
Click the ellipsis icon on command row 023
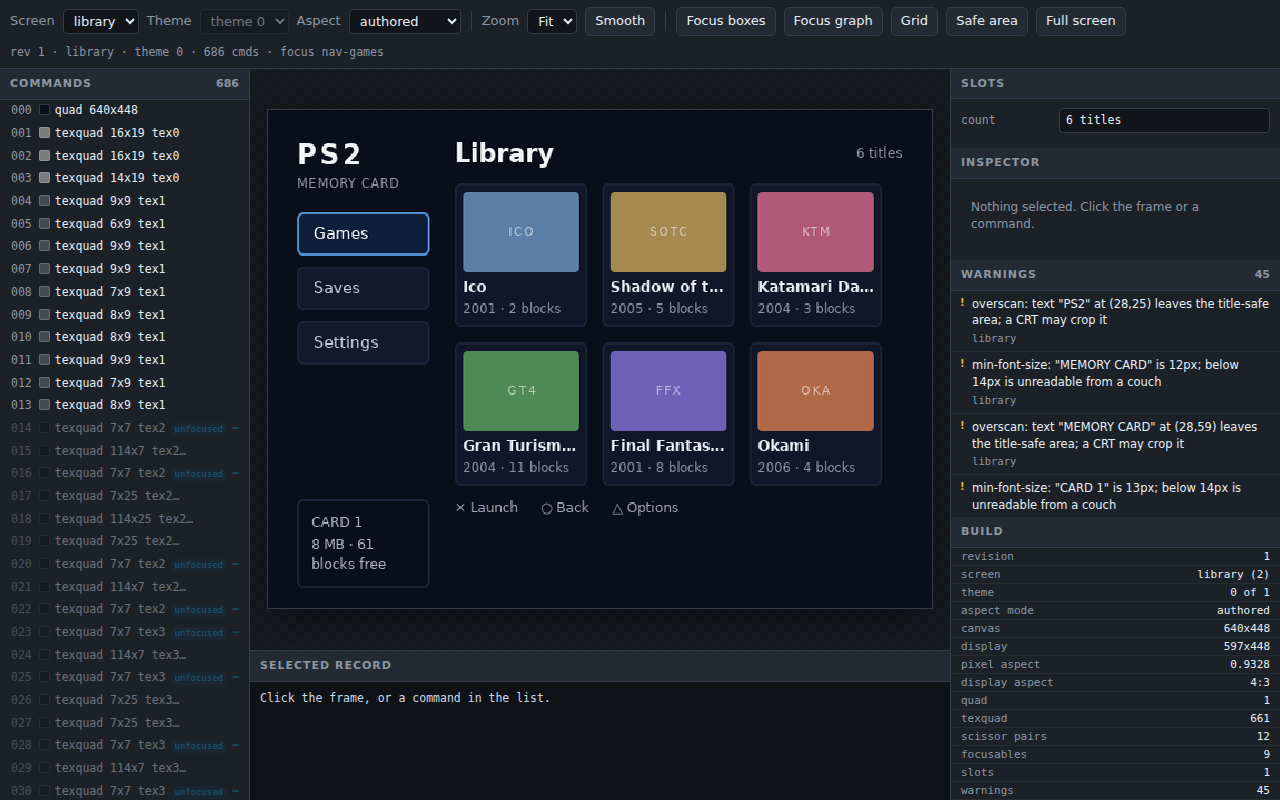pyautogui.click(x=235, y=632)
